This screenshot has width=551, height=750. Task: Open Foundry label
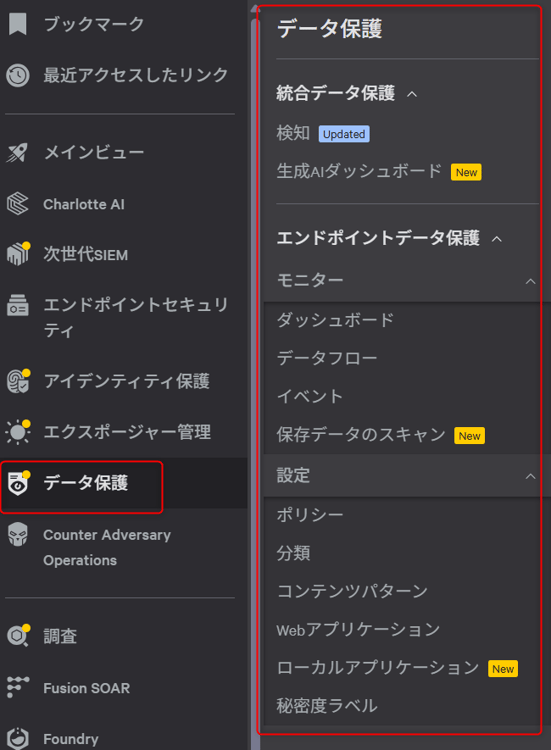tap(71, 739)
